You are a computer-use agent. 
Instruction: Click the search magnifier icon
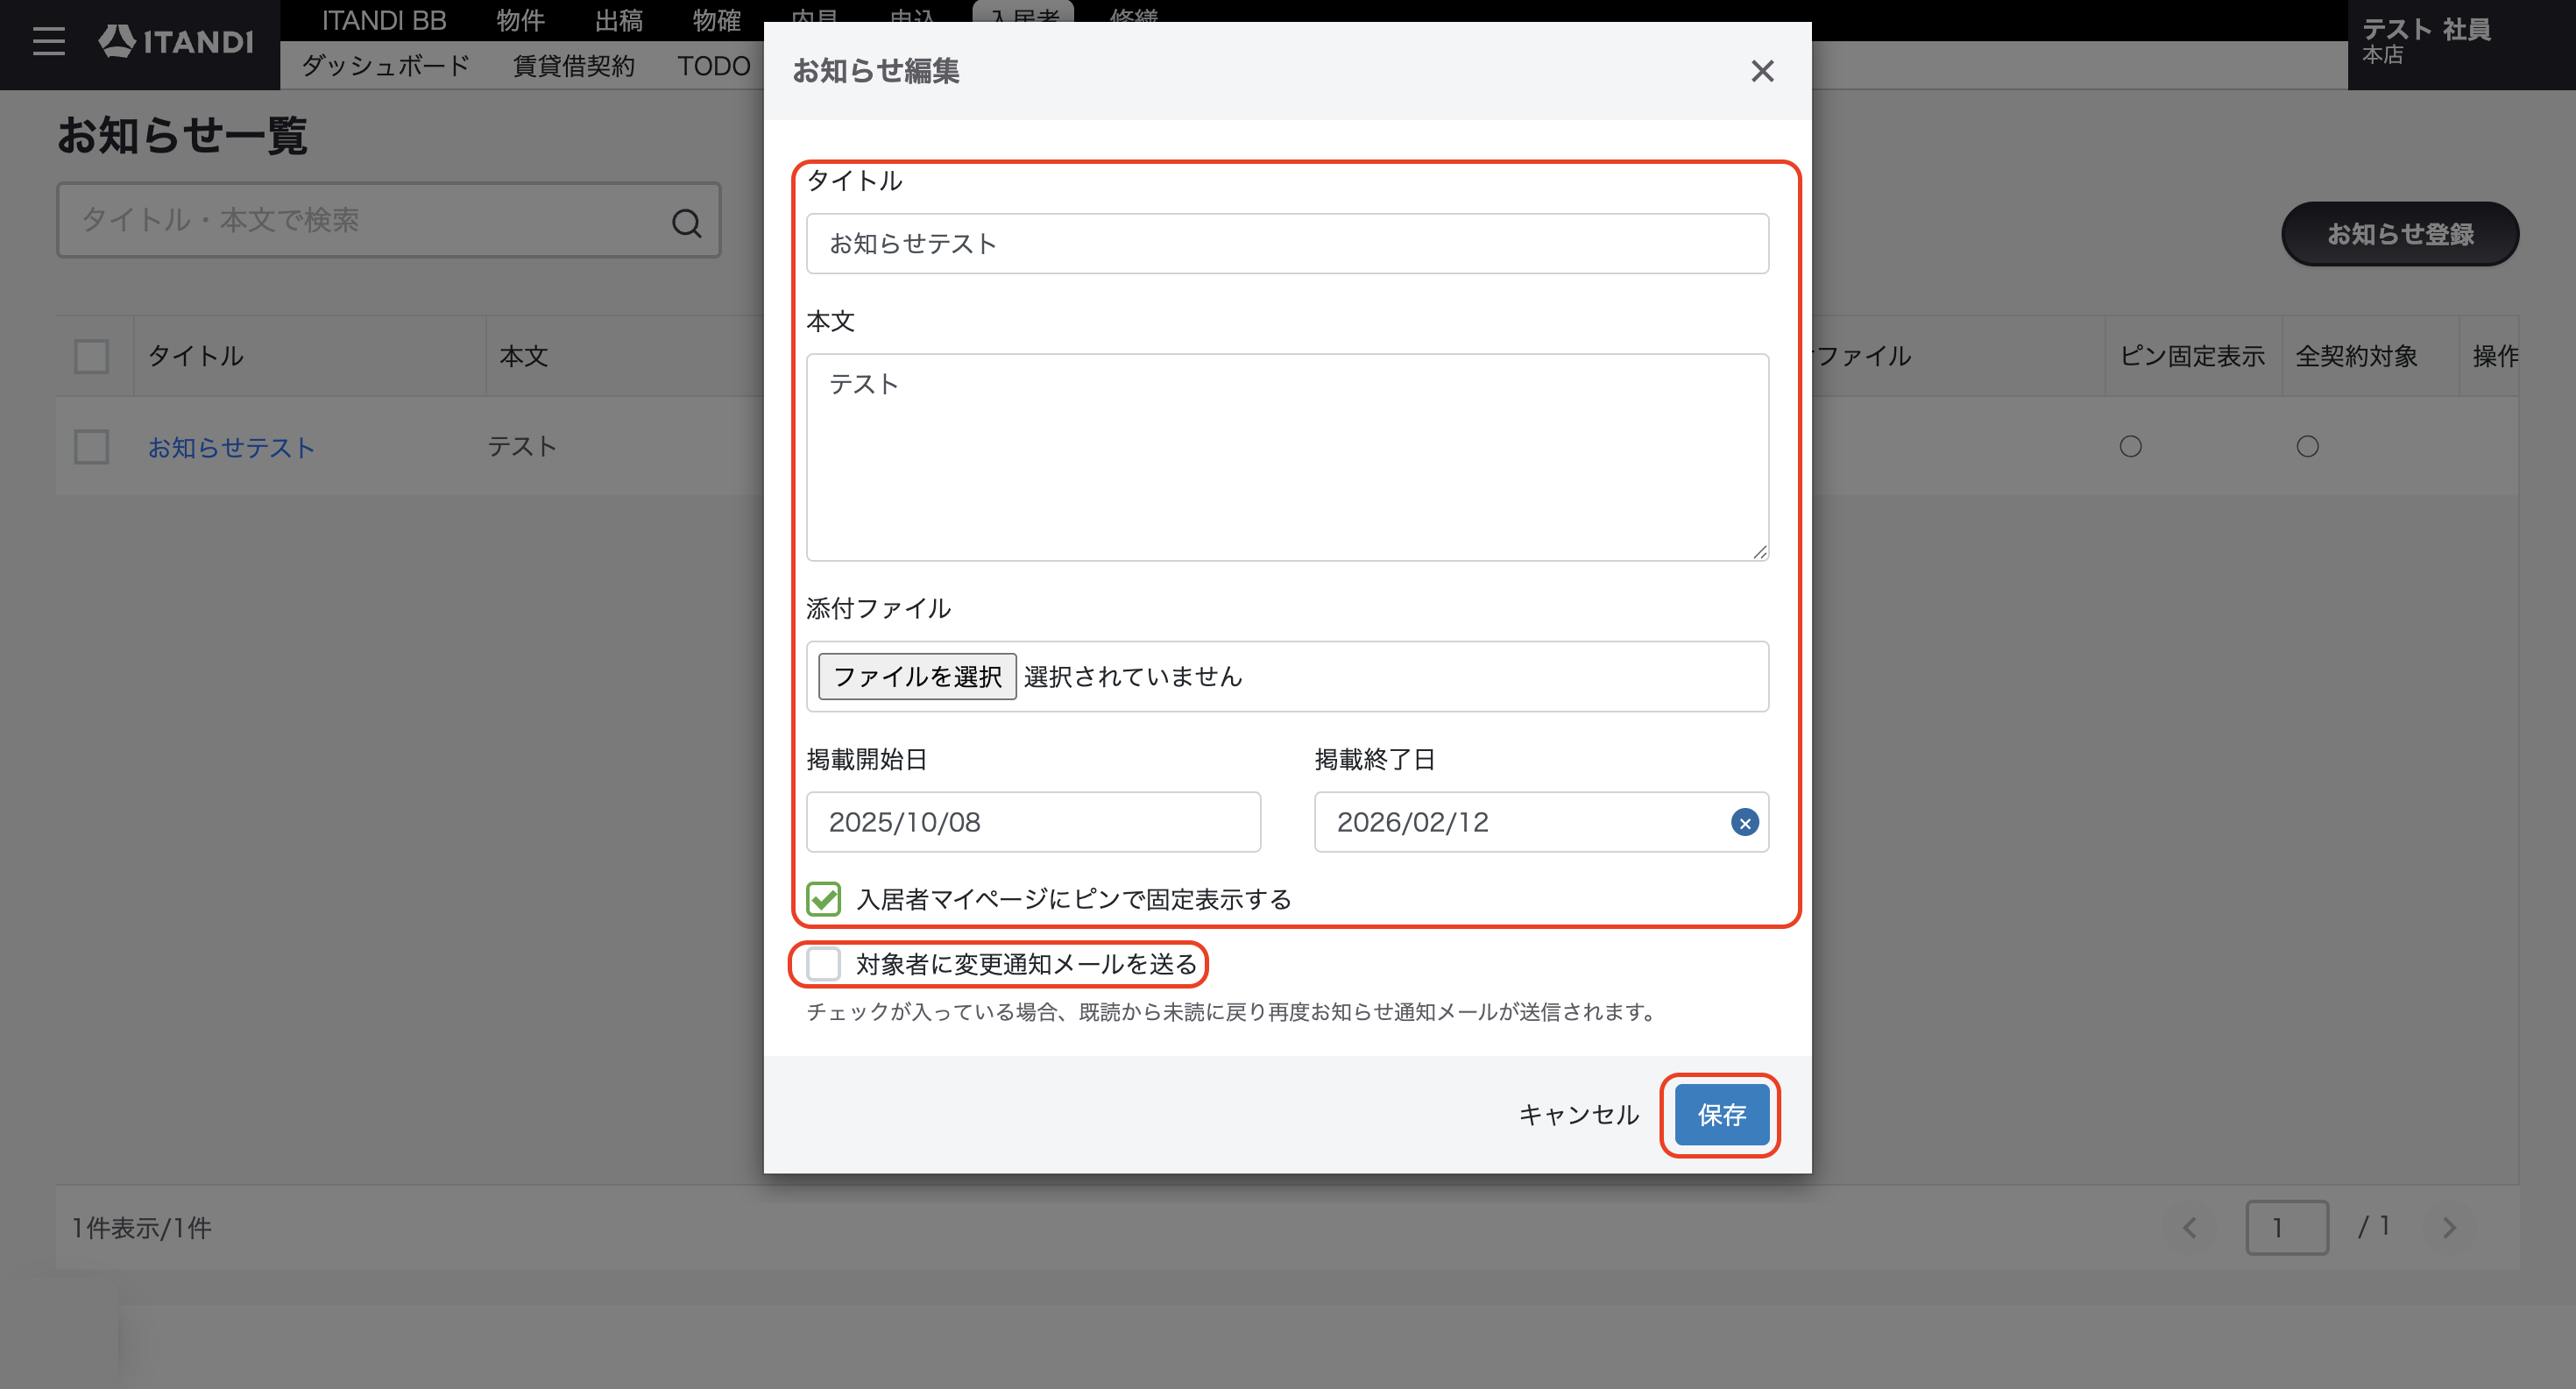(x=686, y=222)
